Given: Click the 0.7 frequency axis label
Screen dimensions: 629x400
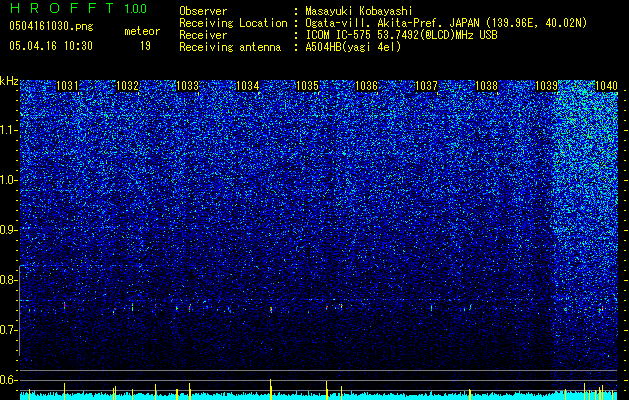Looking at the screenshot, I should (x=9, y=330).
